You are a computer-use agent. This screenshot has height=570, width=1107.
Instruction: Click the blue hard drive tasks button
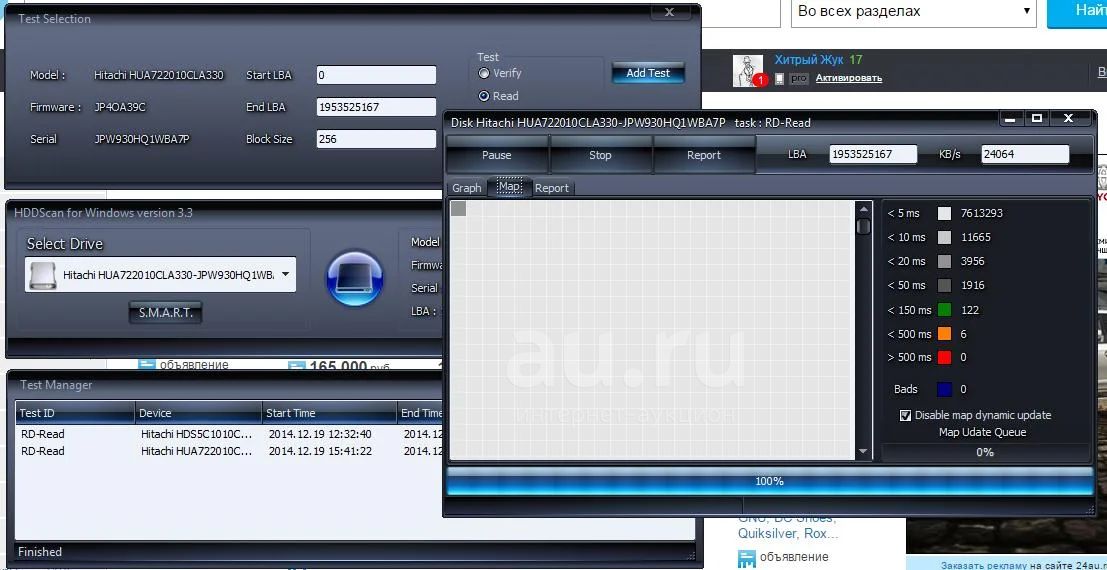(354, 279)
